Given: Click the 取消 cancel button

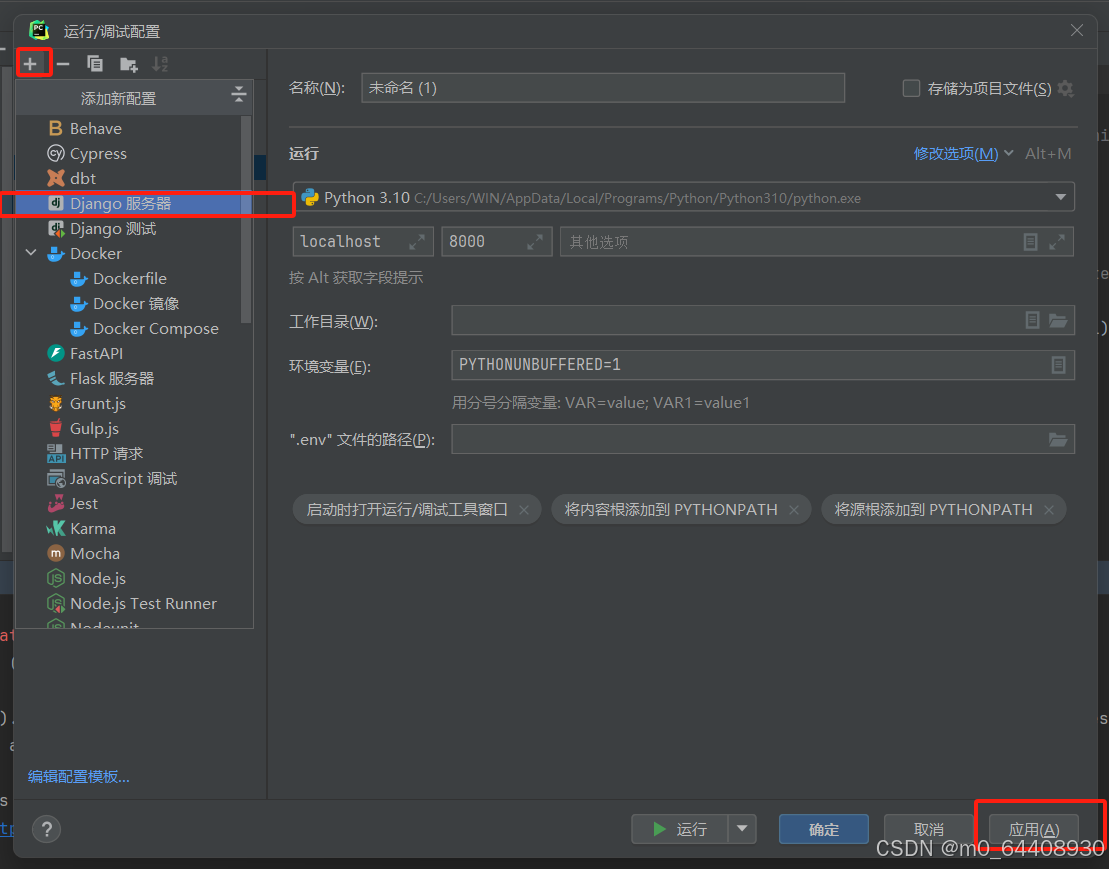Looking at the screenshot, I should [x=929, y=829].
